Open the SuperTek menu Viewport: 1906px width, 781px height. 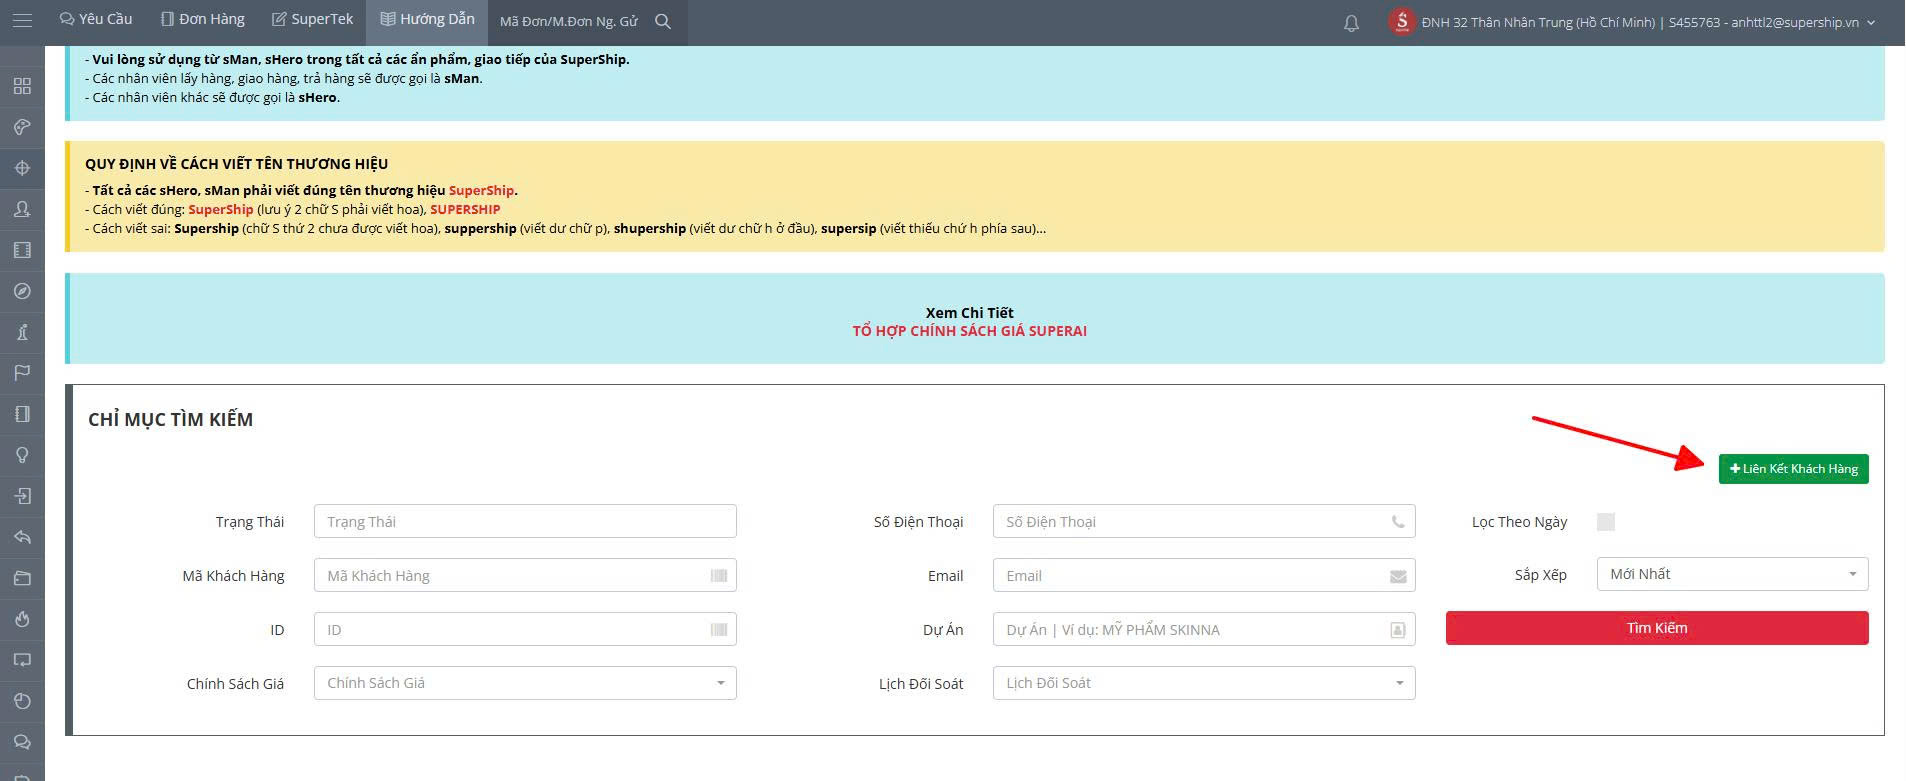click(x=313, y=19)
